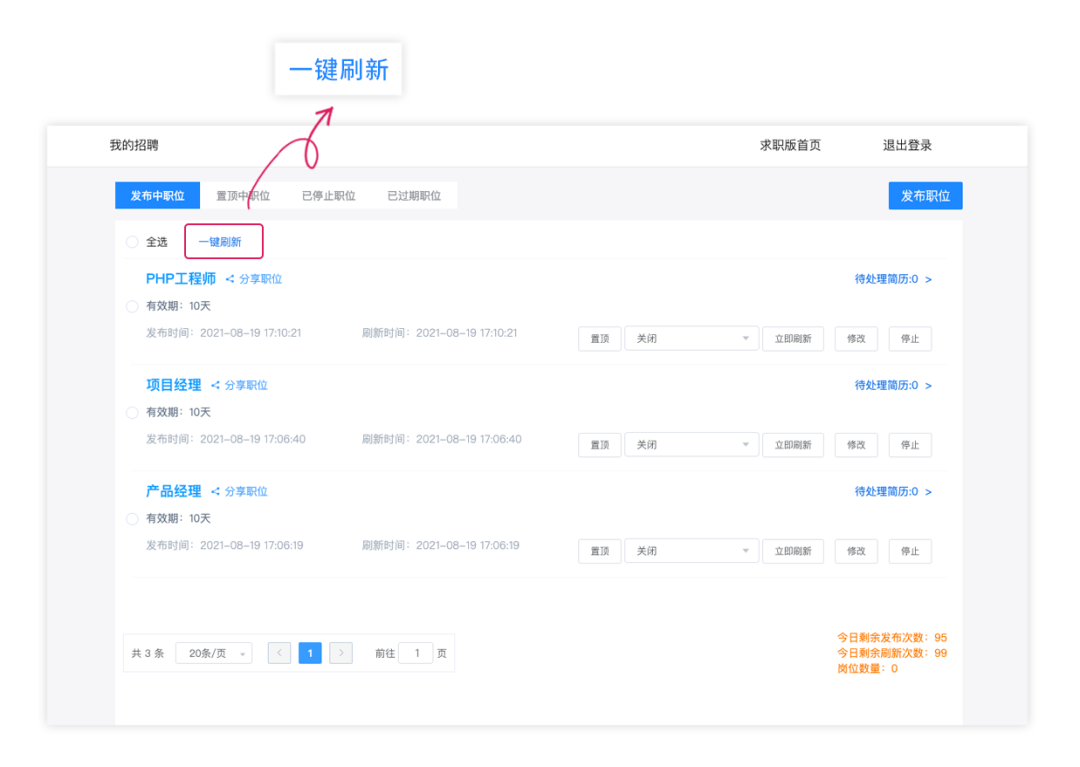Click the 一键刷新 button

223,241
